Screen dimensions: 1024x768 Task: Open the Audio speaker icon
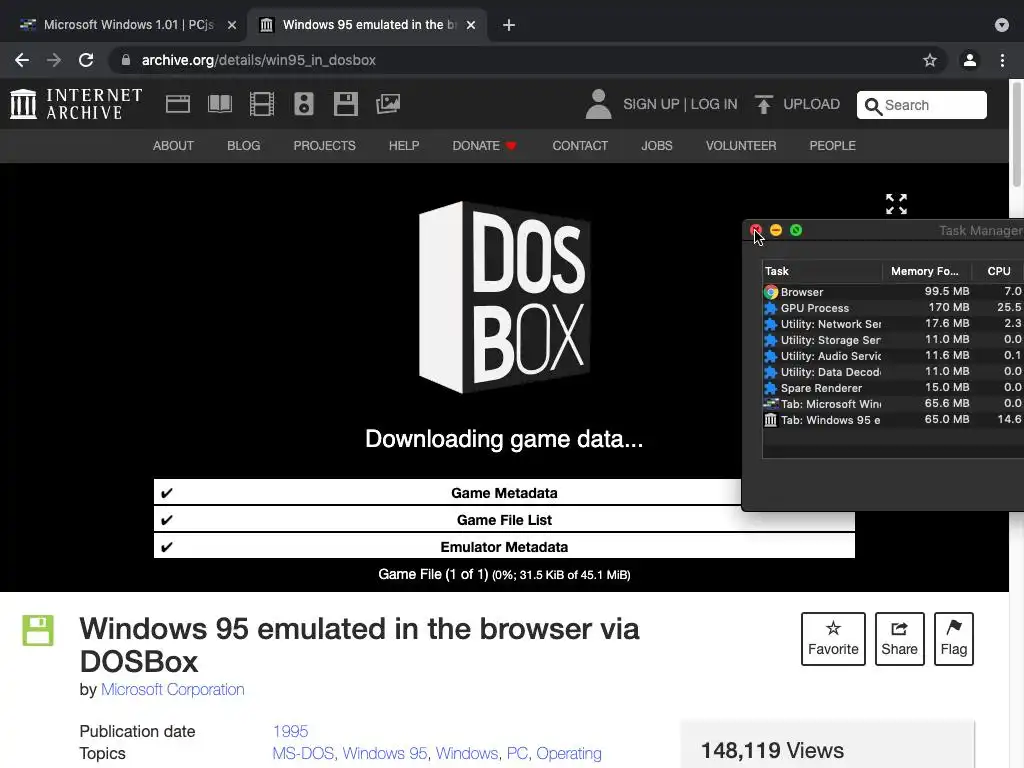[x=304, y=104]
